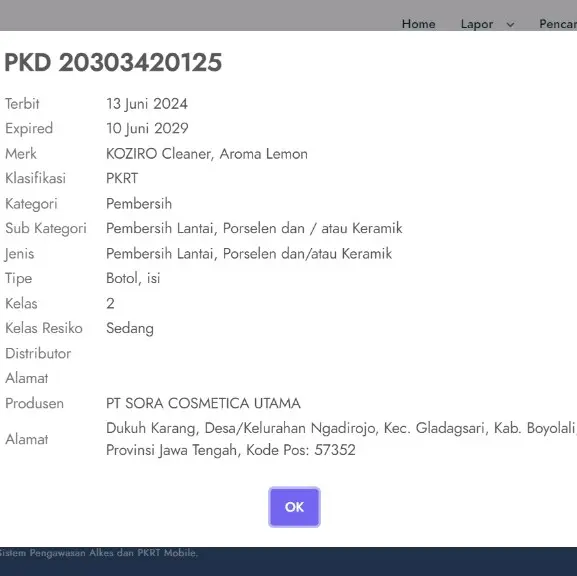577x576 pixels.
Task: Click the OK button
Action: [294, 507]
